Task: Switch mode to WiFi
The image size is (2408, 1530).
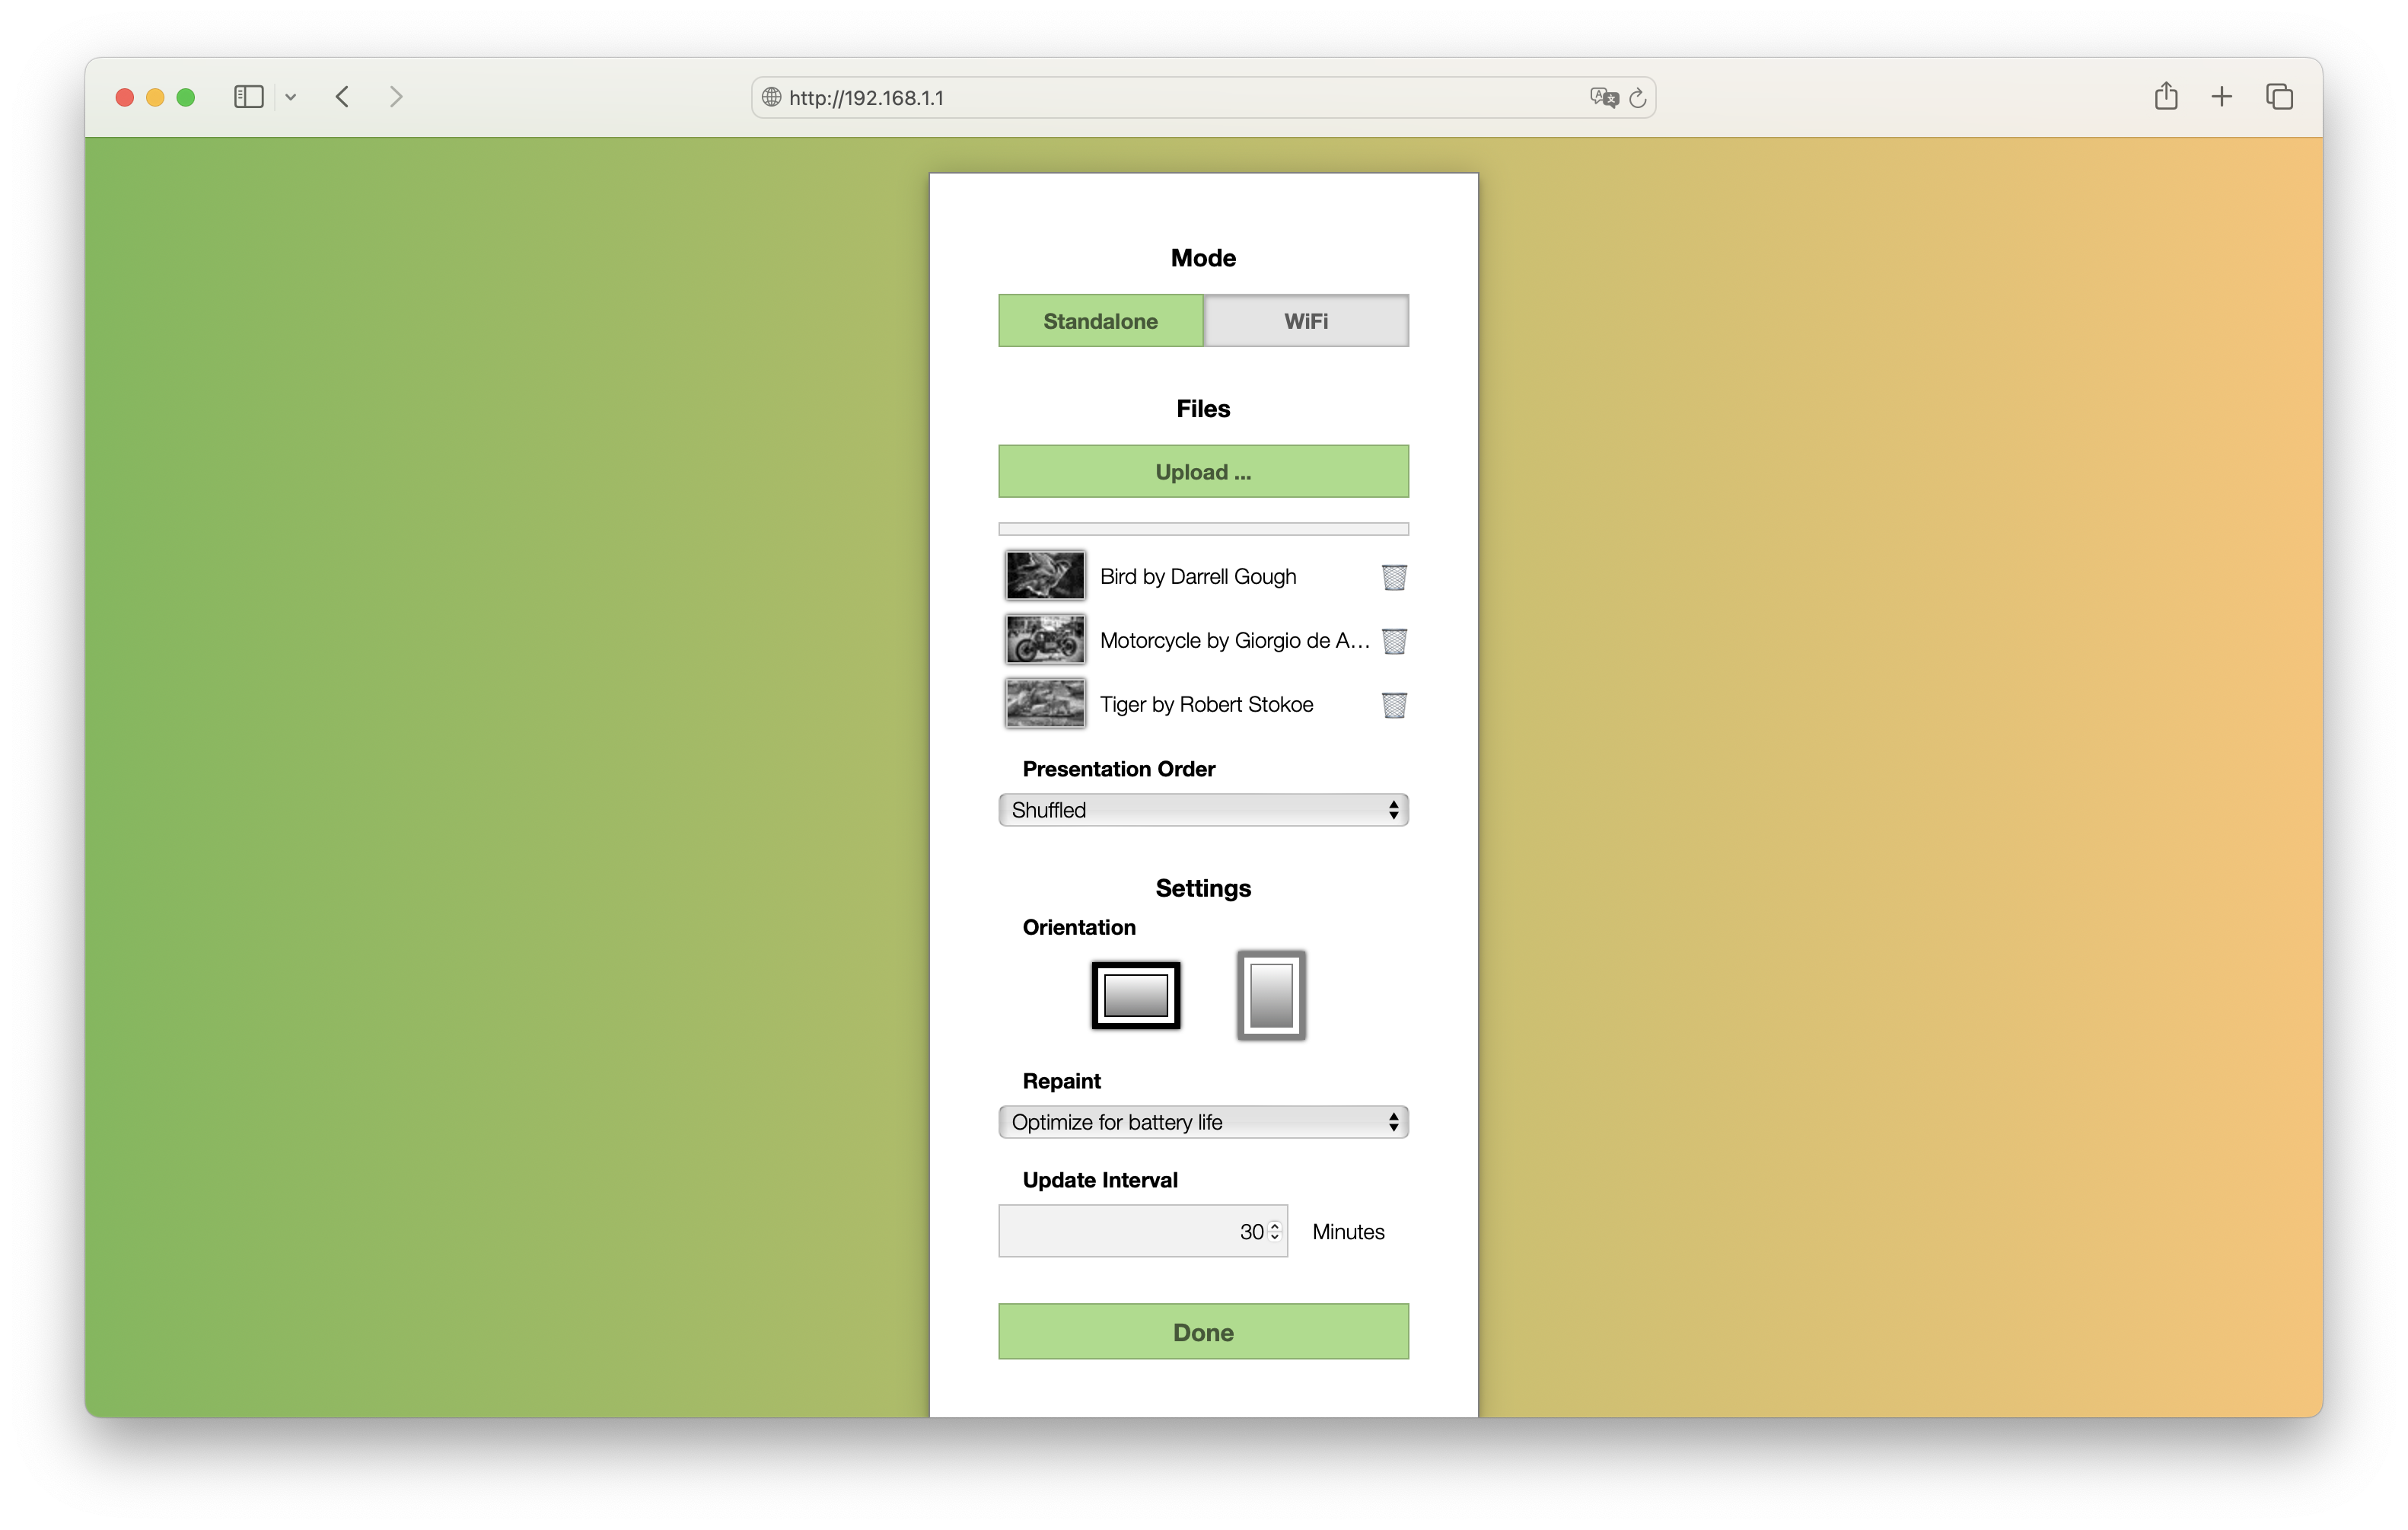Action: (x=1305, y=321)
